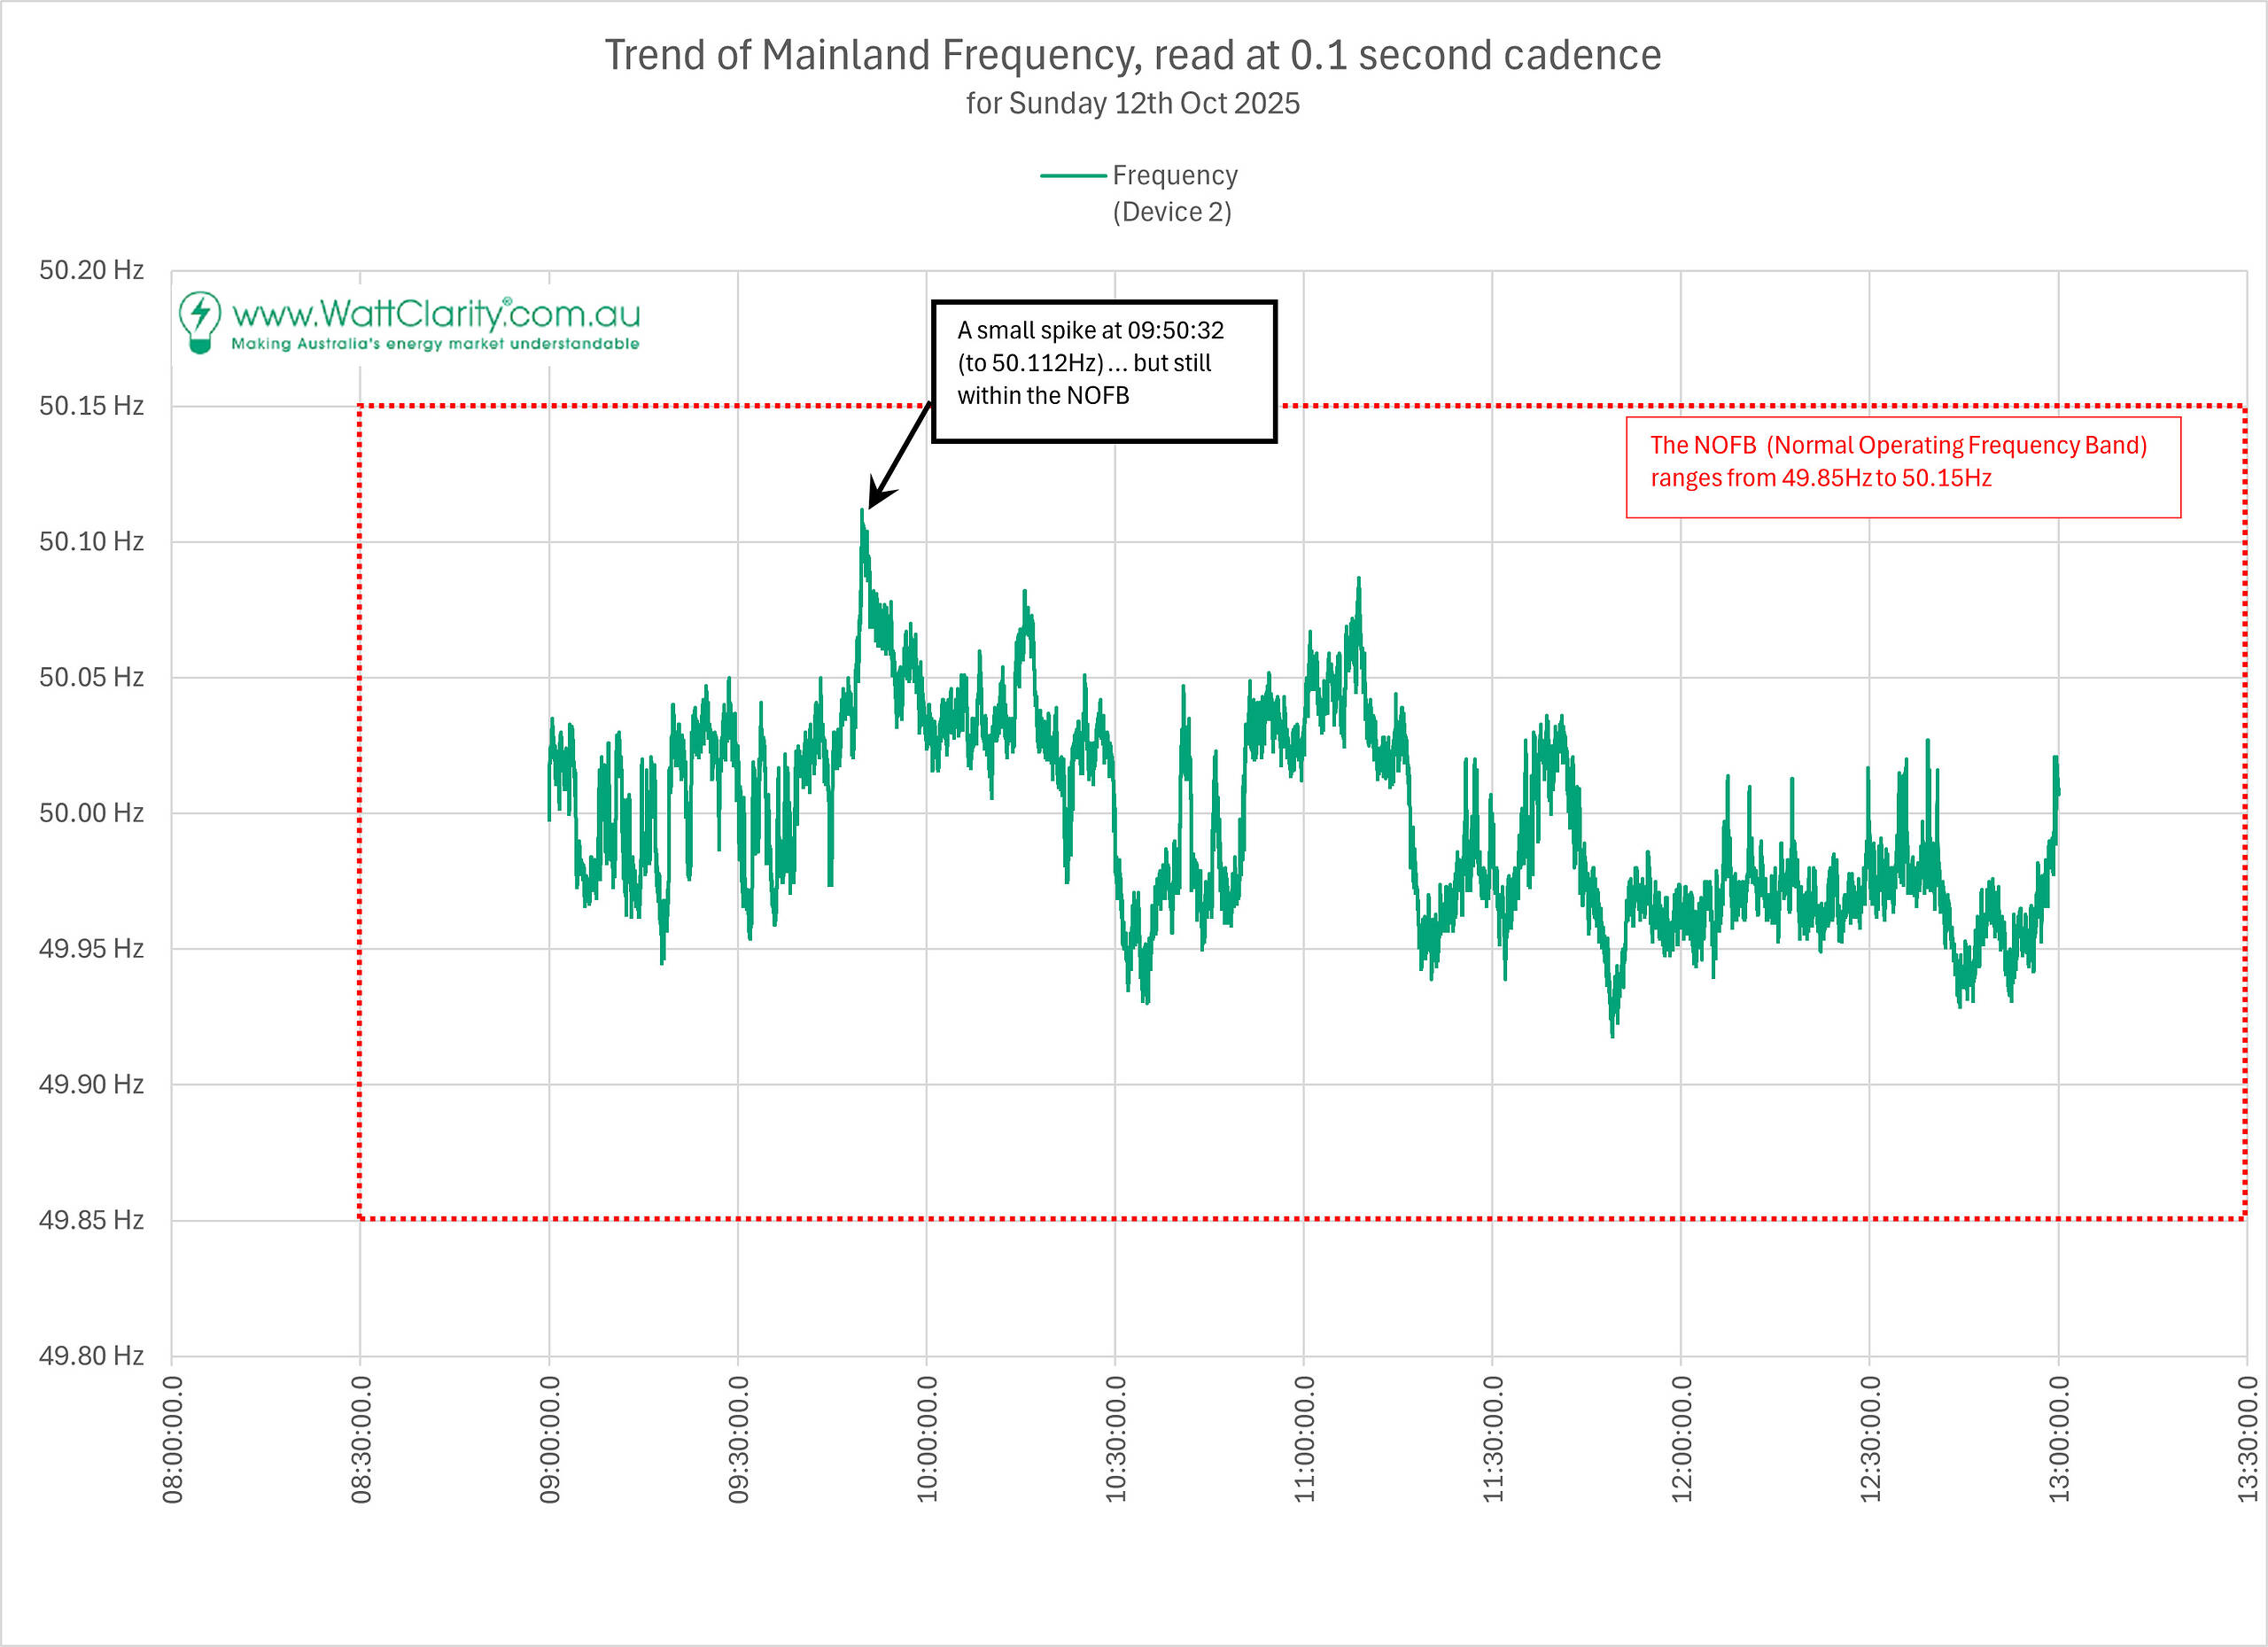Viewport: 2268px width, 1647px height.
Task: Select the subtitle for Sunday 12th Oct 2025
Action: [1132, 104]
